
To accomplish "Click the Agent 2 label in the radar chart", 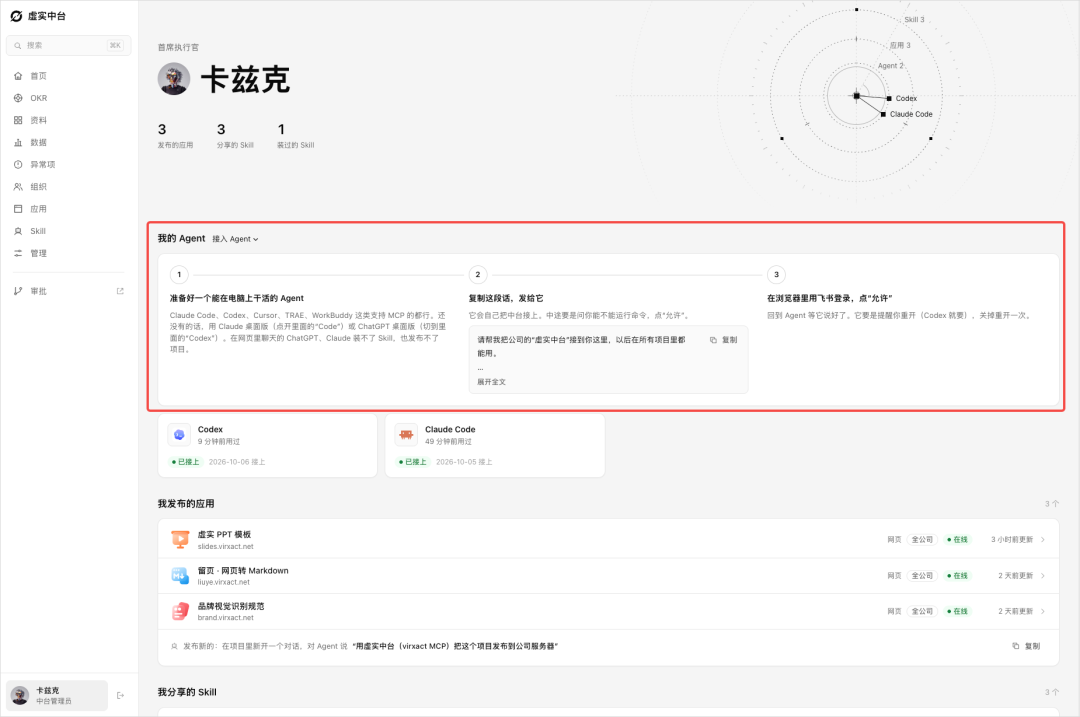I will click(x=891, y=65).
